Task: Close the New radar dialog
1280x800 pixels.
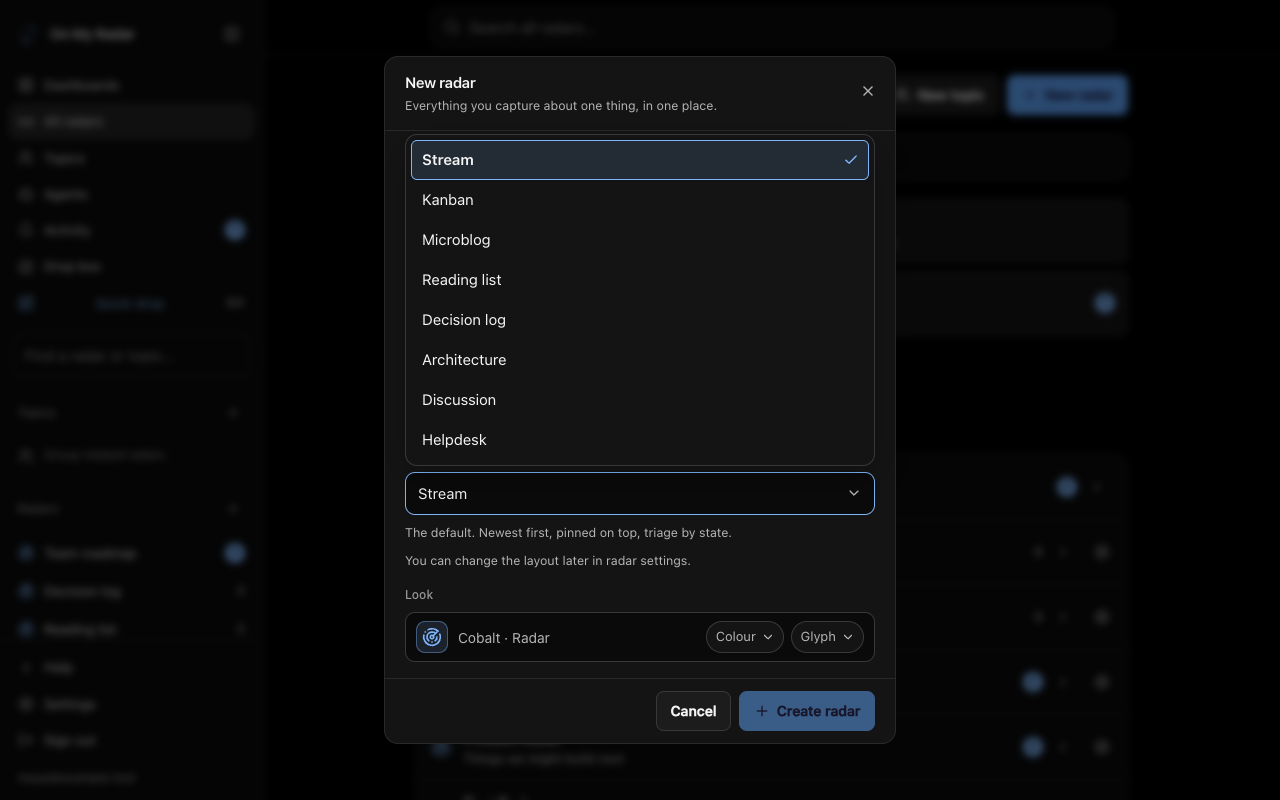Action: coord(868,91)
